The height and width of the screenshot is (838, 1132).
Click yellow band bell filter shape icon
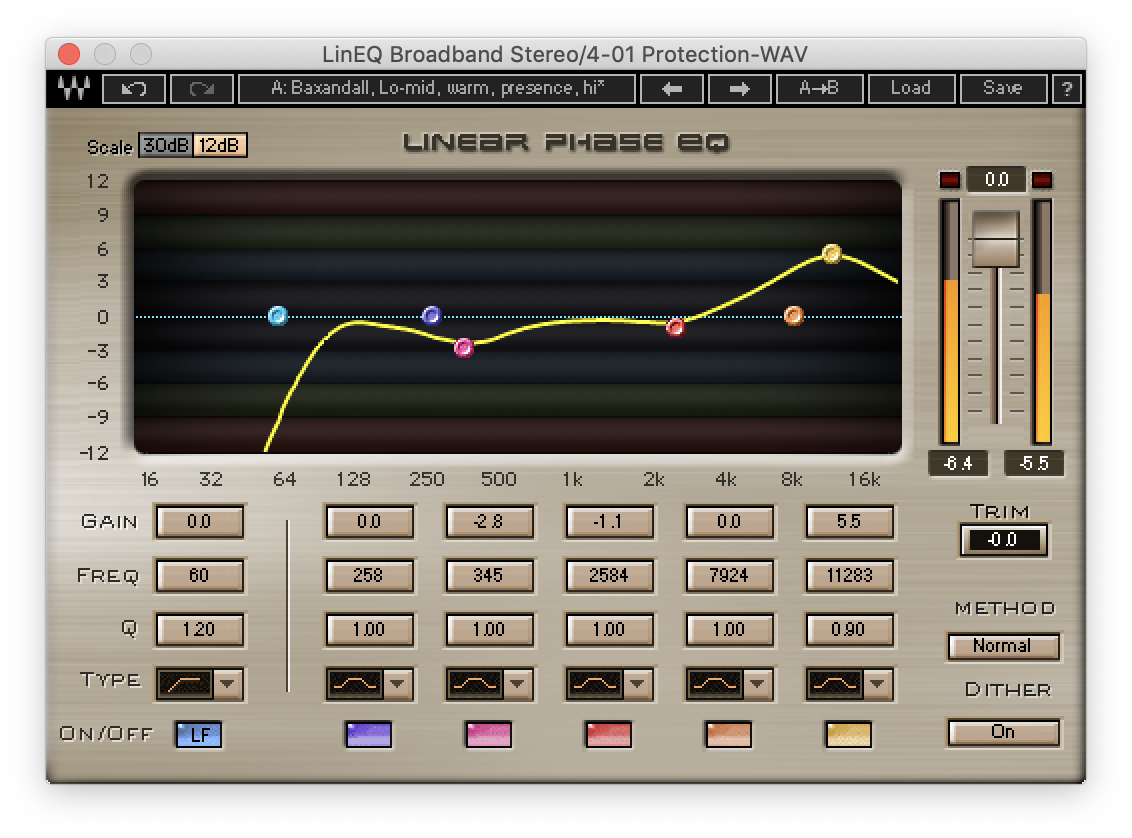point(834,684)
